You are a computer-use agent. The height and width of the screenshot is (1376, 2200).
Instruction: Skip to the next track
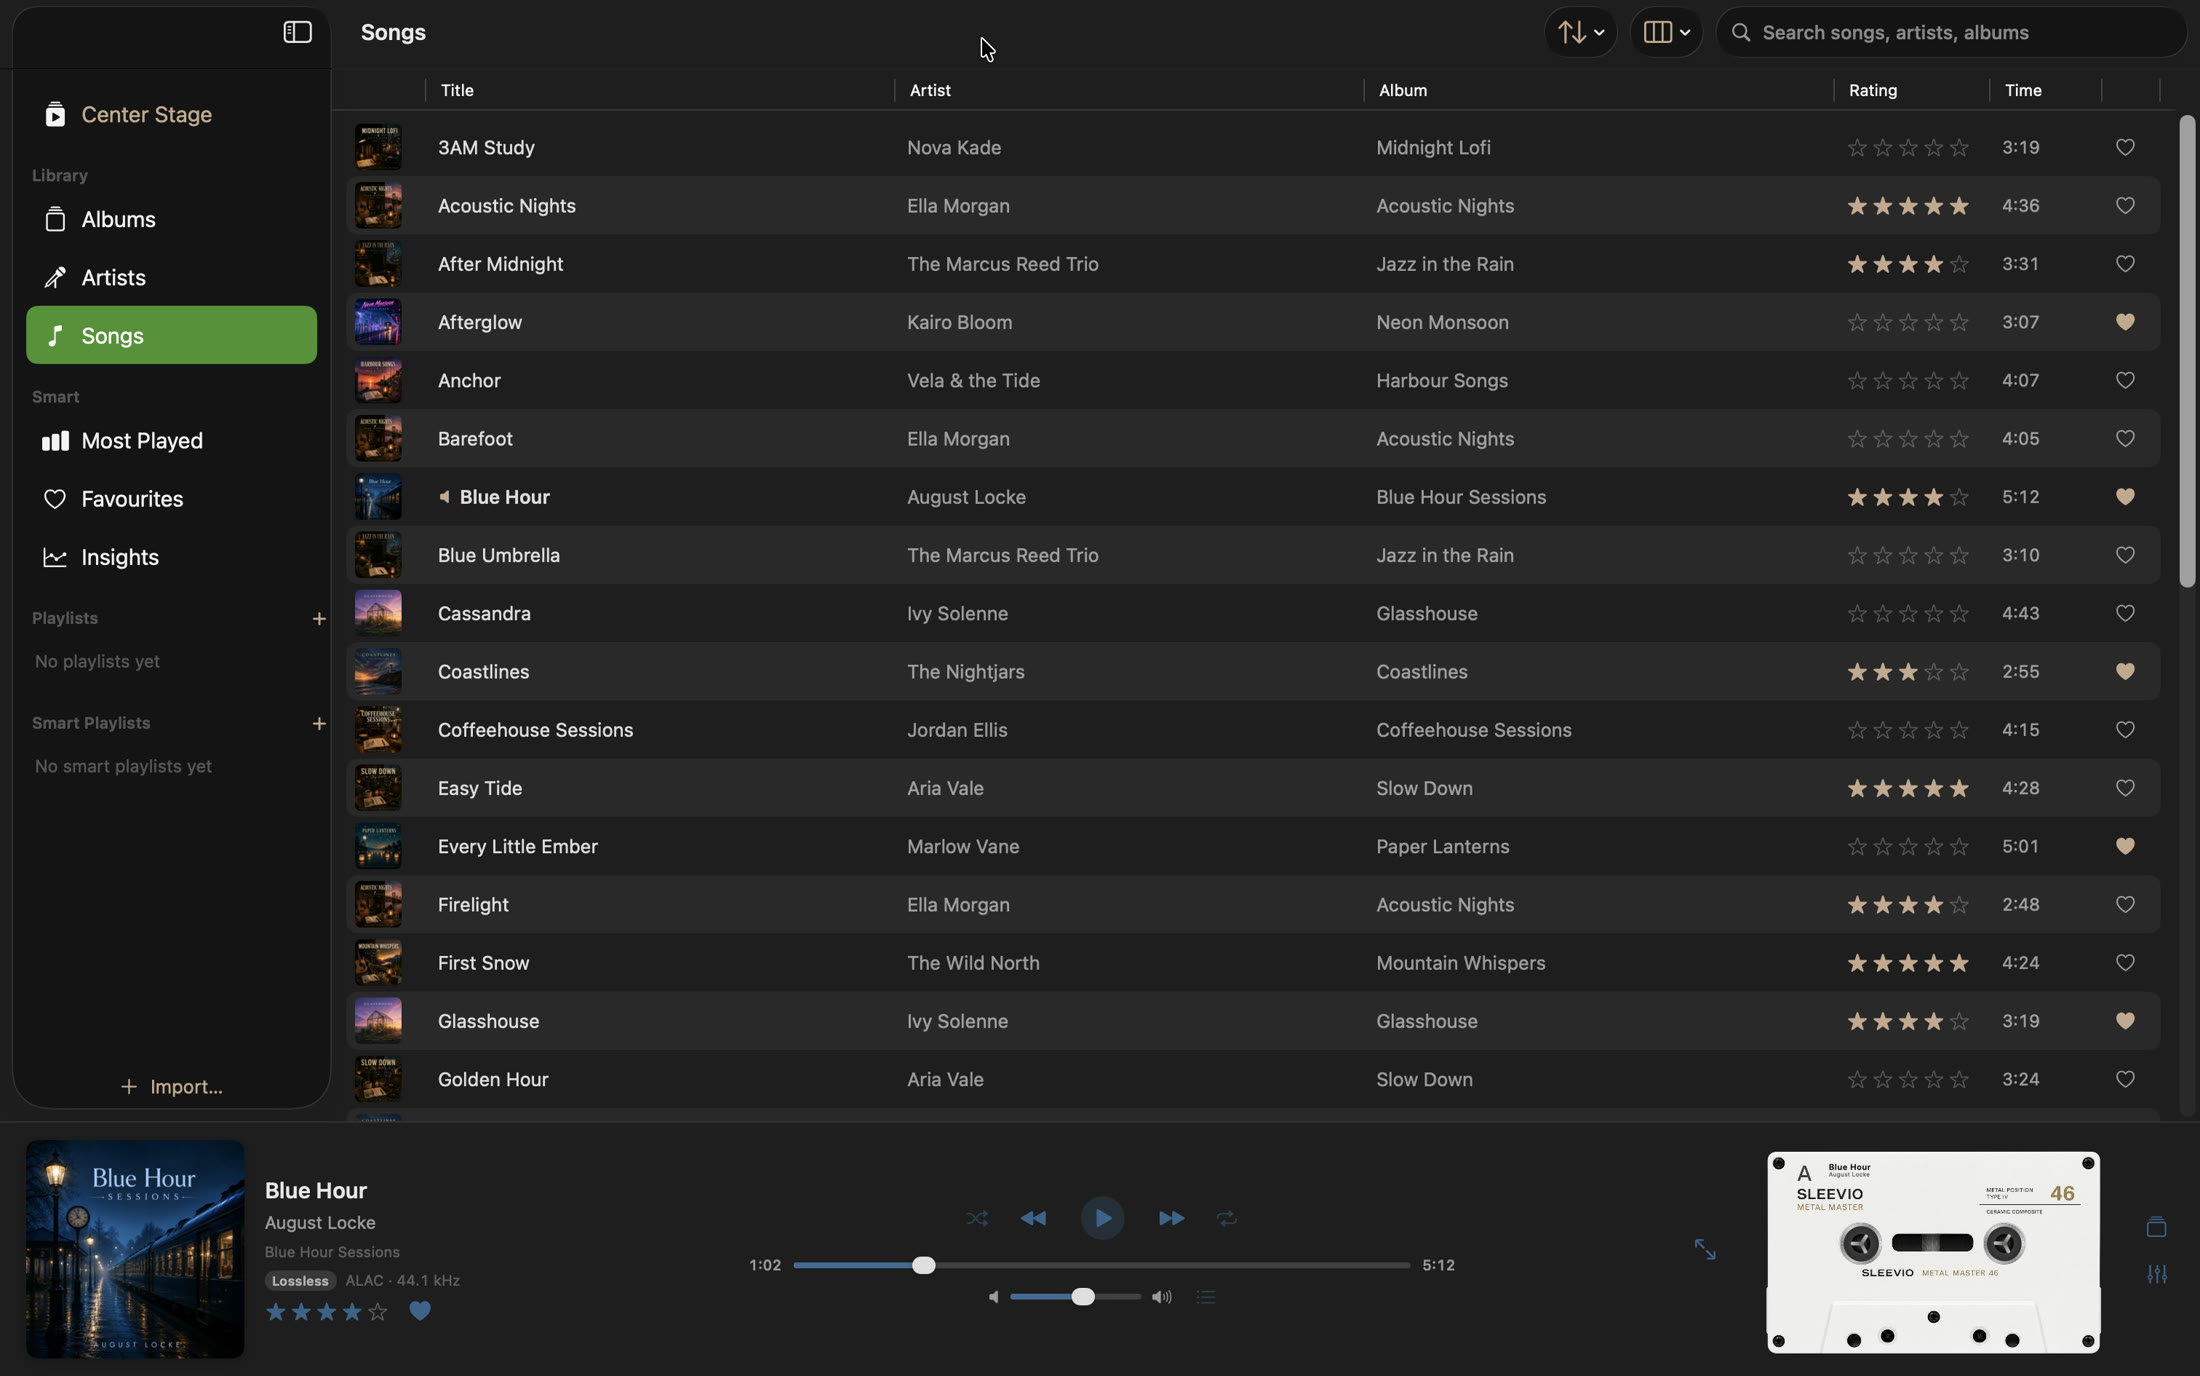[x=1171, y=1218]
